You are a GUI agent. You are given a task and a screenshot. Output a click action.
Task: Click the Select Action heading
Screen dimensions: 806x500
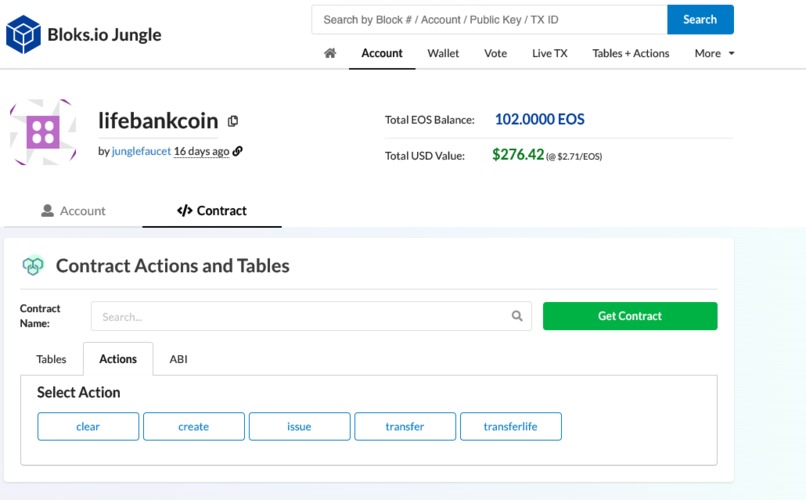click(x=79, y=392)
